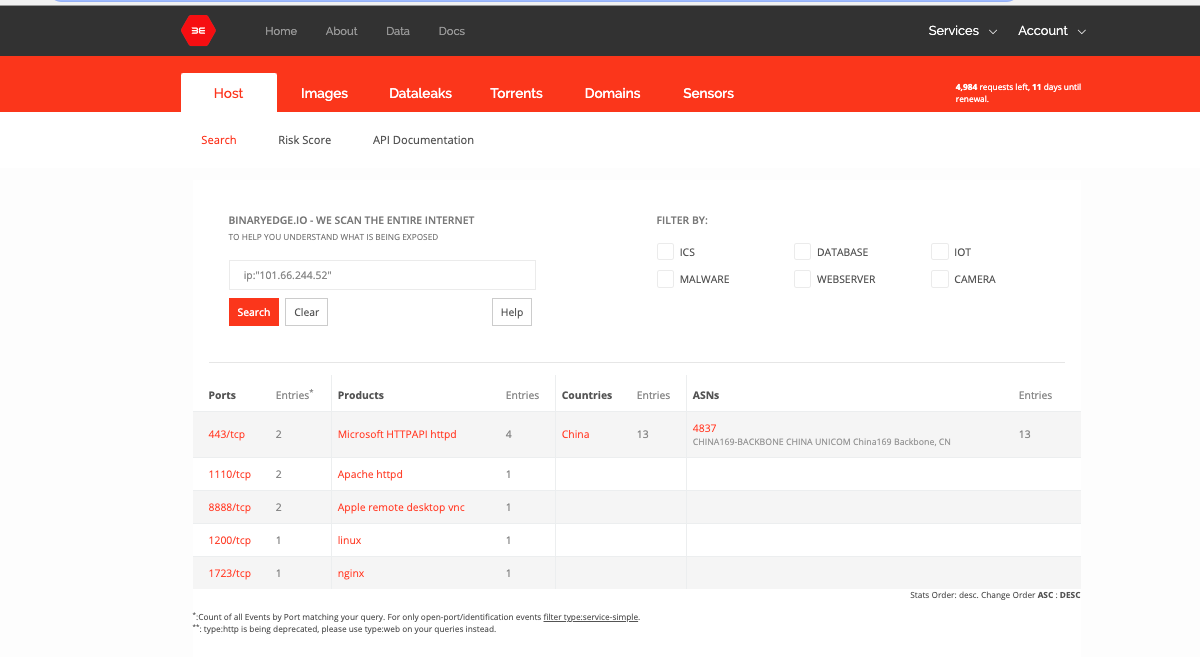The width and height of the screenshot is (1200, 657).
Task: Expand the Services dropdown
Action: (963, 31)
